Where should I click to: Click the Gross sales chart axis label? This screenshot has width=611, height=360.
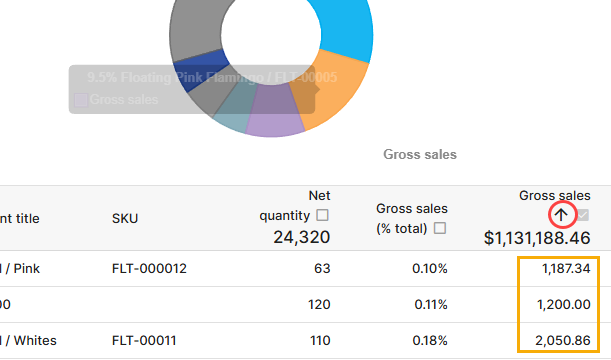[x=420, y=154]
